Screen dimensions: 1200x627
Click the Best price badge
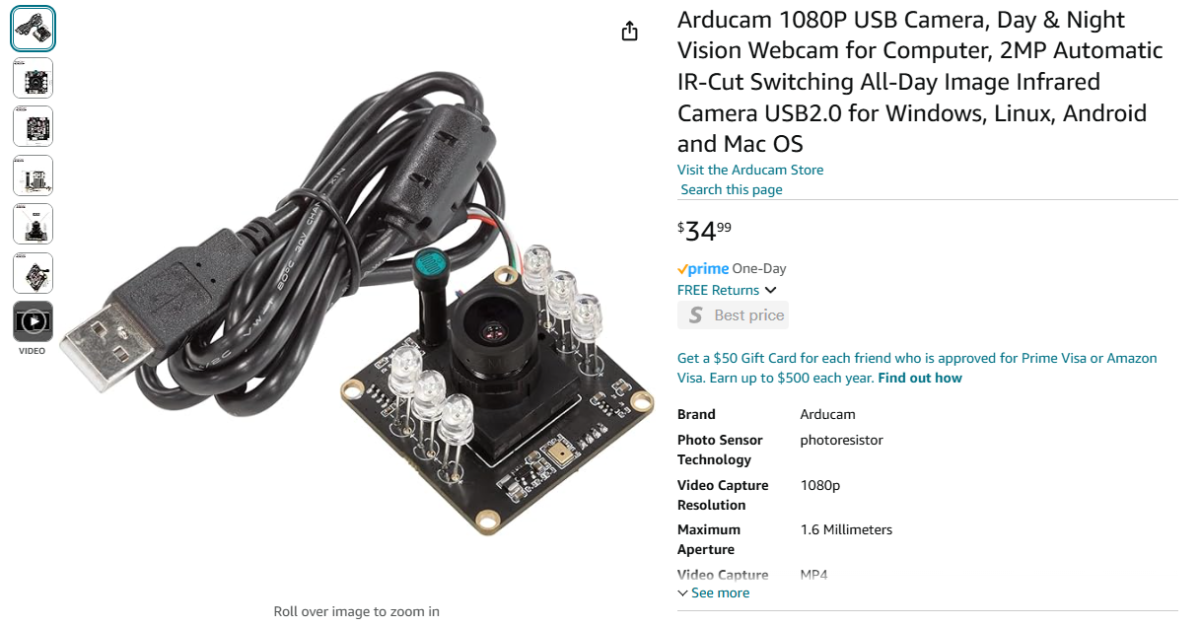(x=733, y=315)
